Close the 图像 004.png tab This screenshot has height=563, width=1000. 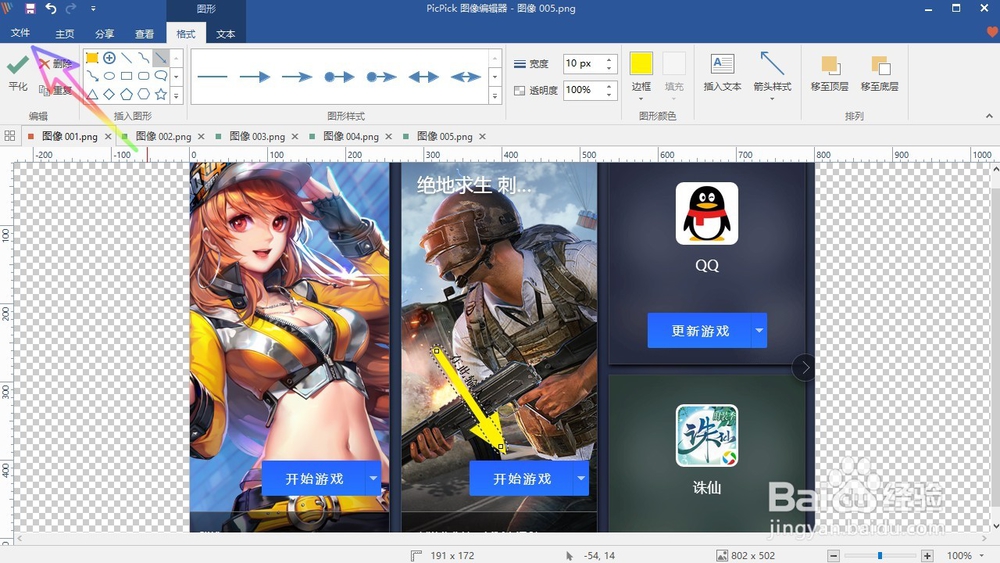(x=388, y=136)
